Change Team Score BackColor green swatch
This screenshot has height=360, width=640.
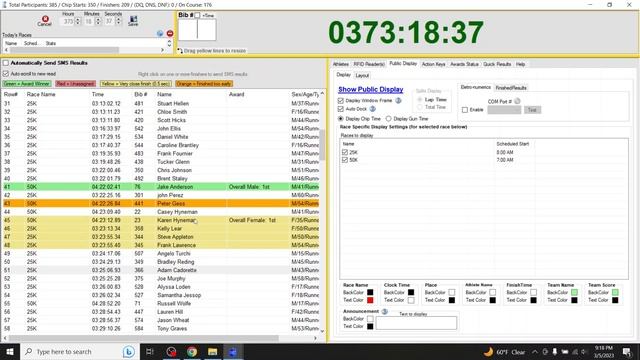tap(615, 292)
